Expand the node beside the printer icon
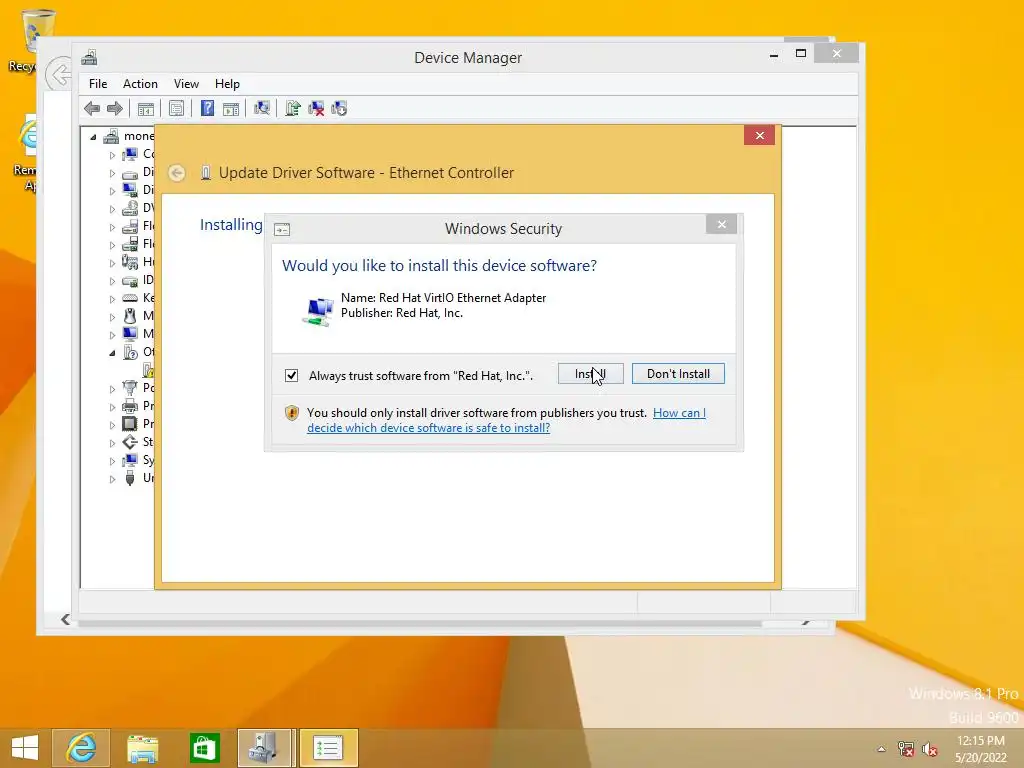The image size is (1024, 768). [112, 407]
